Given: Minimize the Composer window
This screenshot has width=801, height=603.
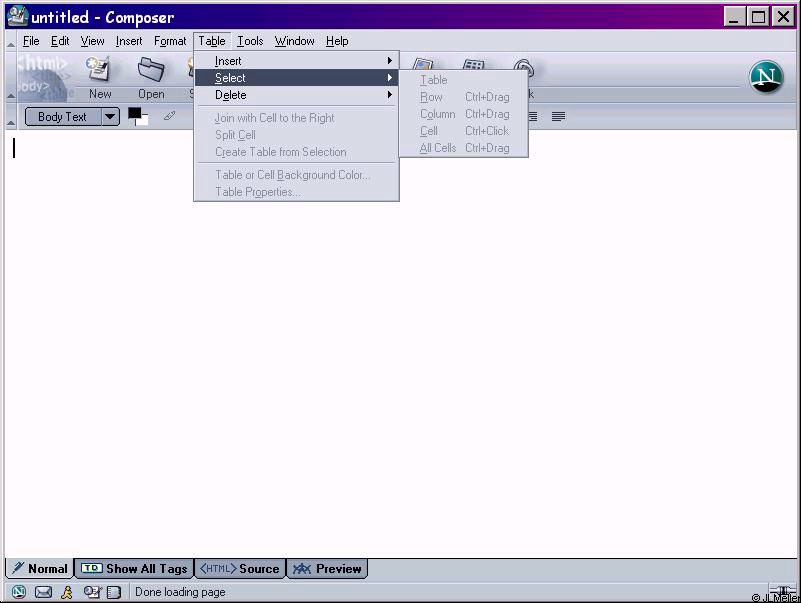Looking at the screenshot, I should (x=734, y=17).
